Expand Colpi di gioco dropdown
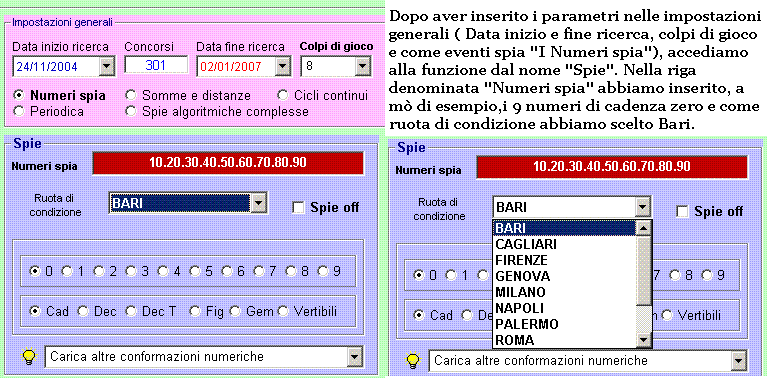The width and height of the screenshot is (774, 378). coord(362,66)
